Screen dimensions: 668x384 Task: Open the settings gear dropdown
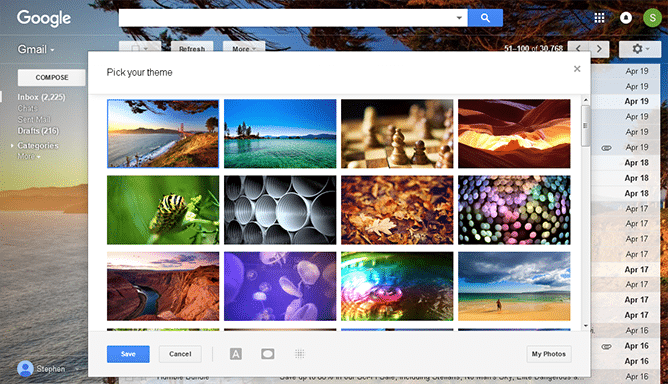click(639, 49)
